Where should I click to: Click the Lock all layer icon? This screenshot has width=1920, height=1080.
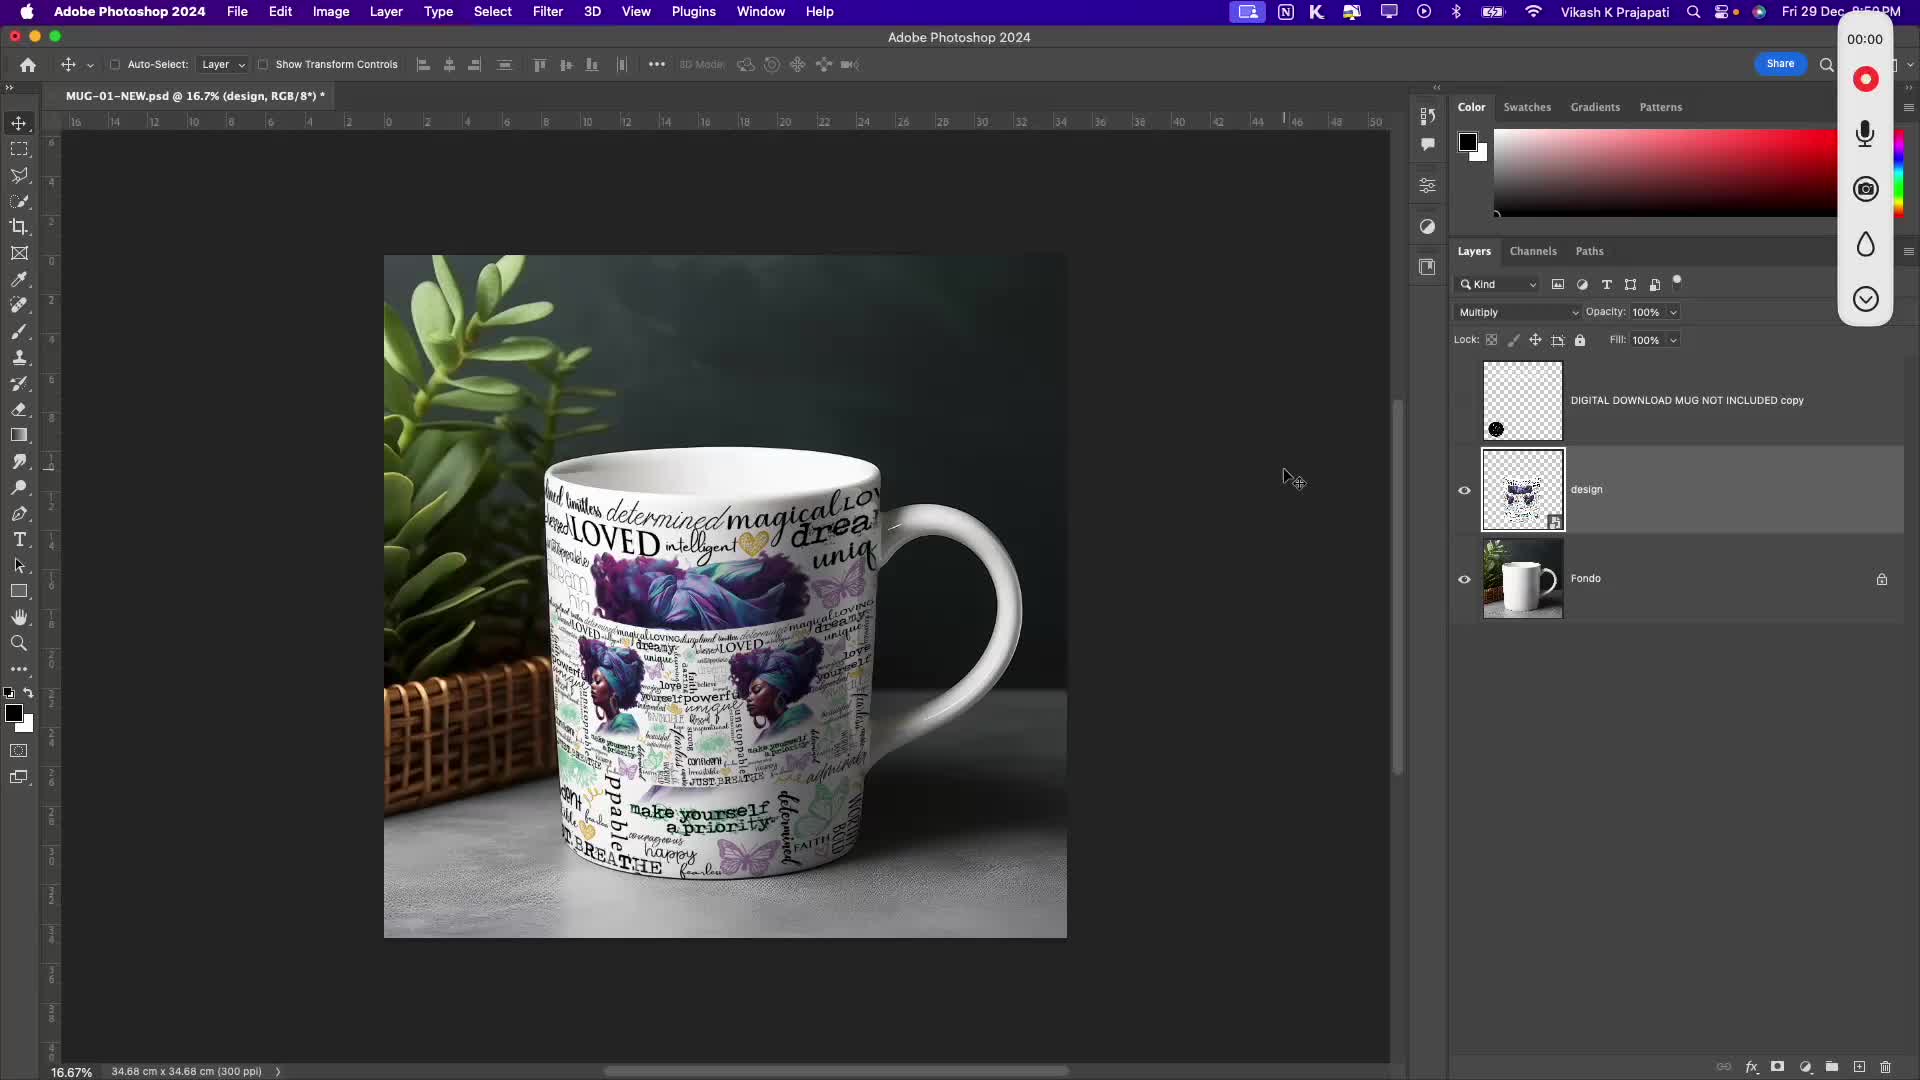tap(1580, 340)
